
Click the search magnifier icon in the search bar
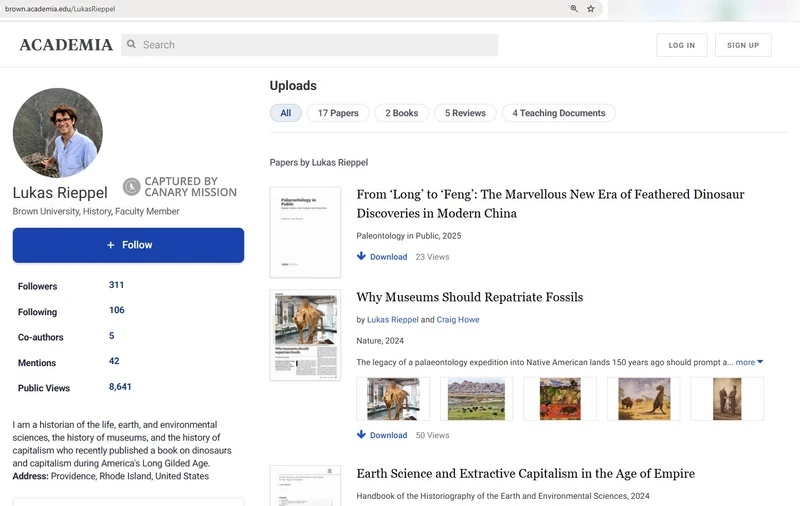click(131, 44)
